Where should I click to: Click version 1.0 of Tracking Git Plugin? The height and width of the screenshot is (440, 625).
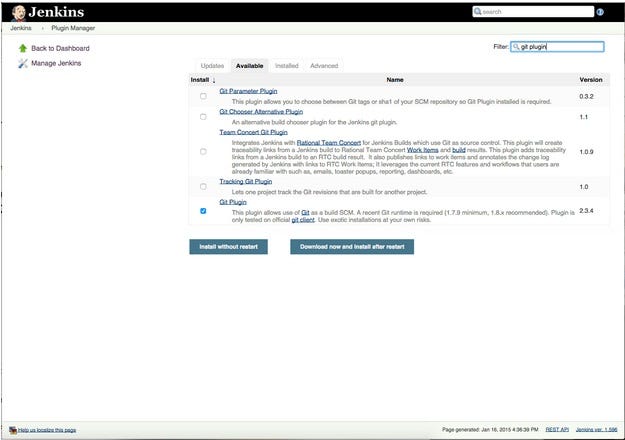pyautogui.click(x=584, y=187)
